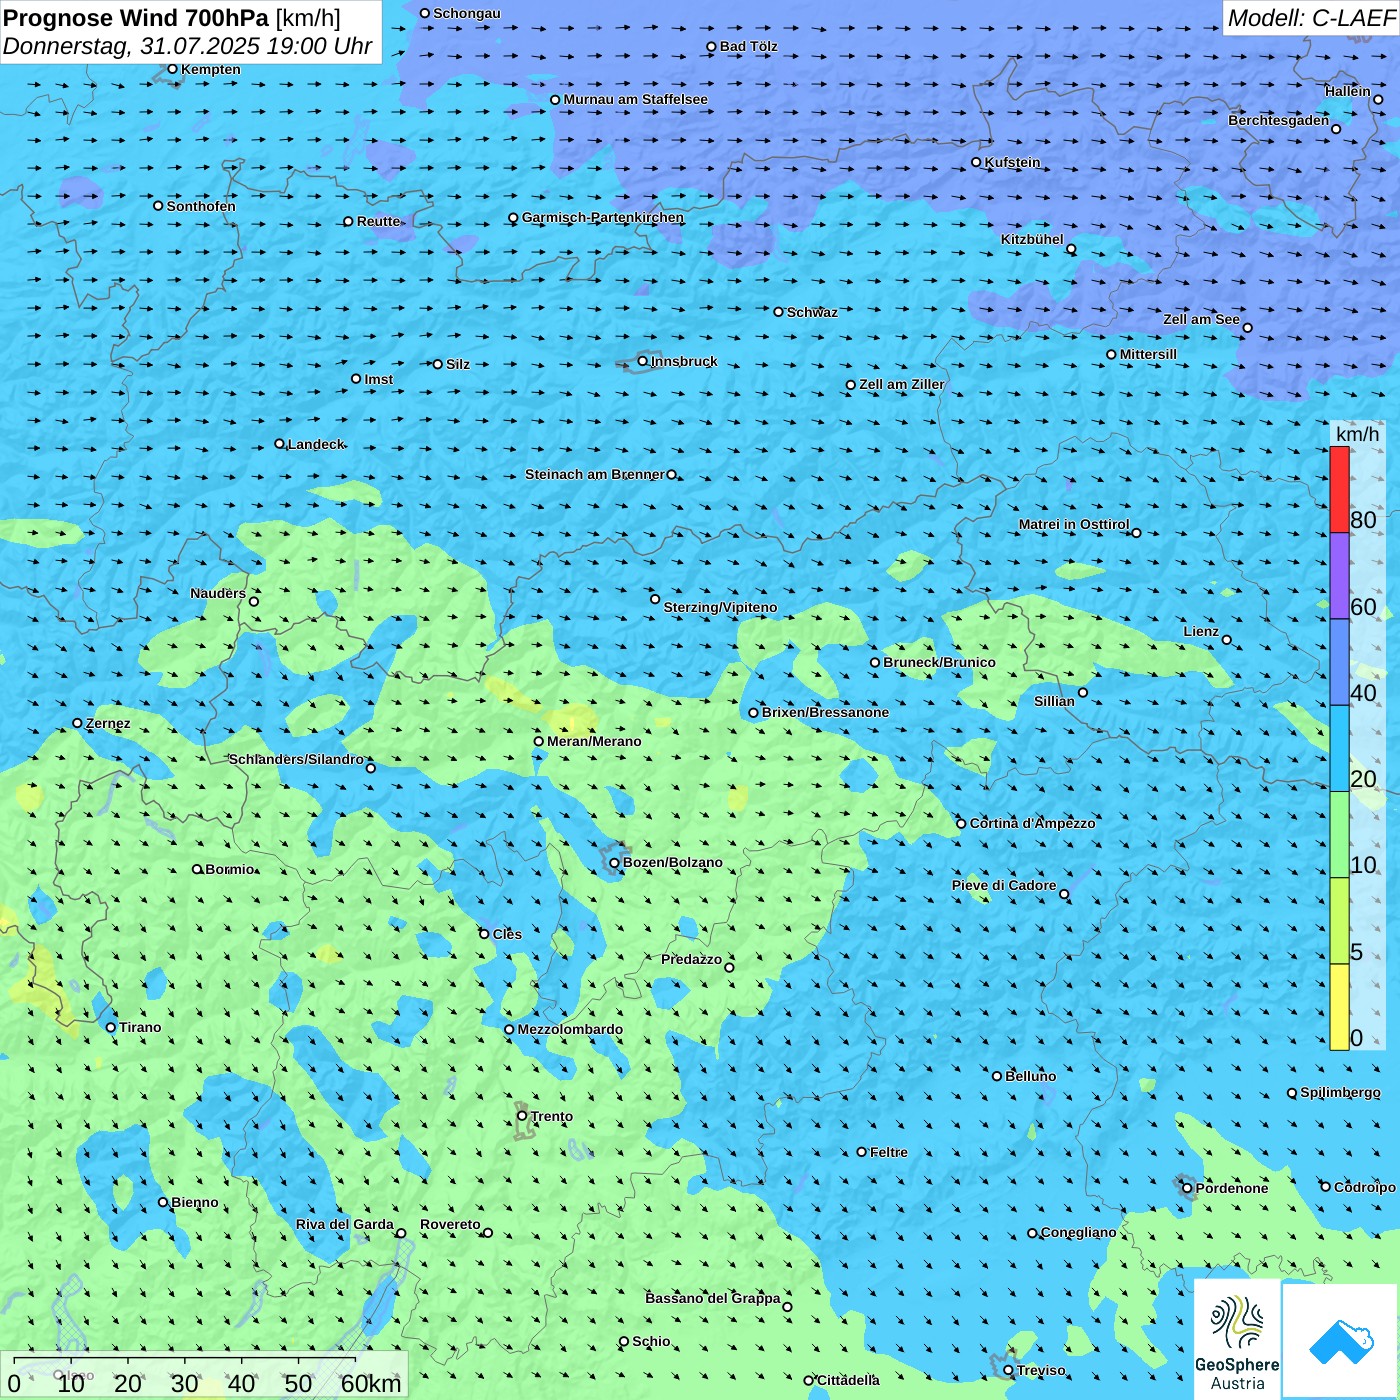1400x1400 pixels.
Task: Click the Innsbruck city marker
Action: click(643, 361)
